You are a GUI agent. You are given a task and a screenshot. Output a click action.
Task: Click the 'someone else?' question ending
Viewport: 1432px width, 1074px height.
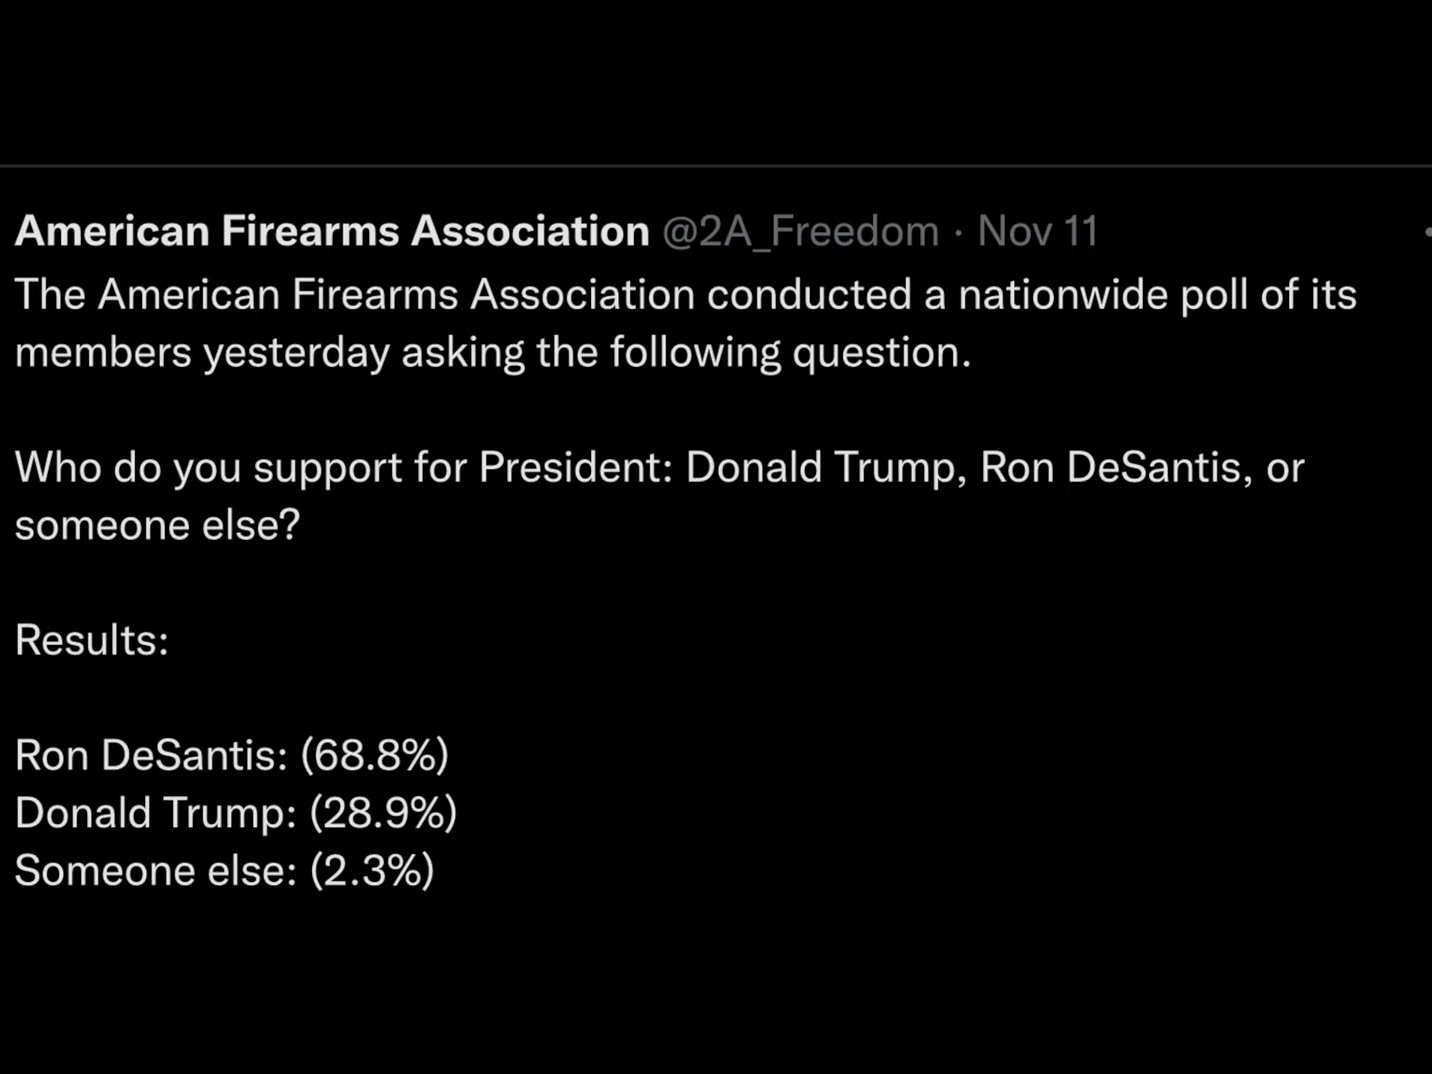point(157,525)
